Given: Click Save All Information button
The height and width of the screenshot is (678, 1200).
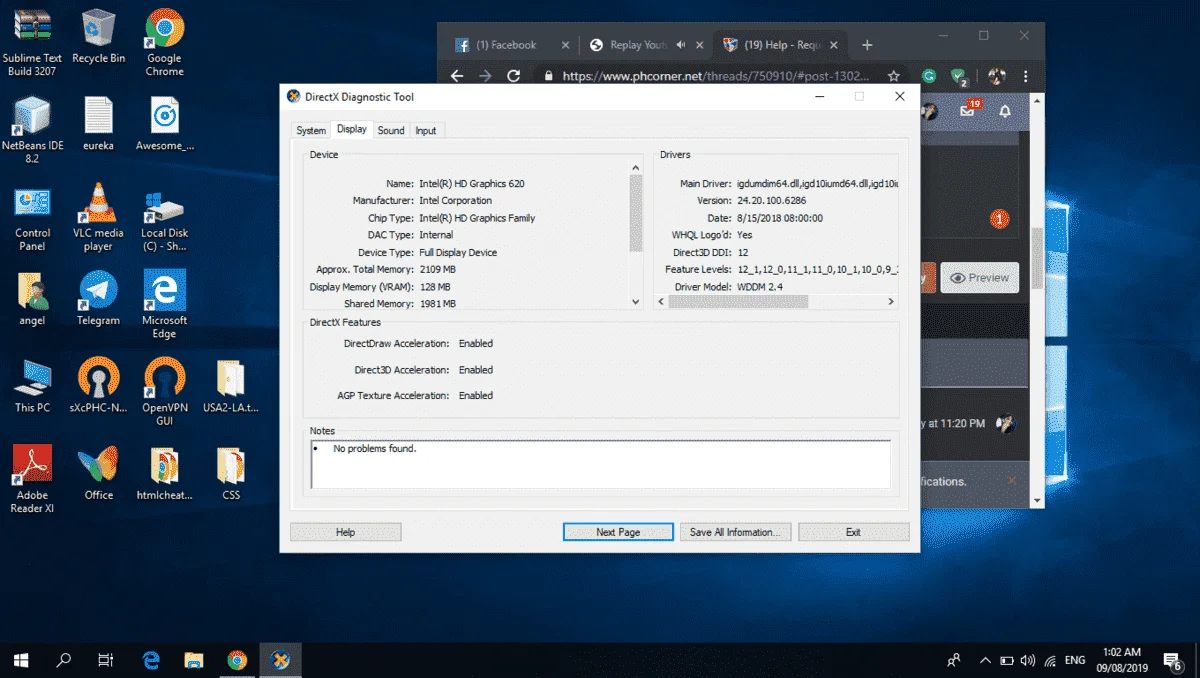Looking at the screenshot, I should [x=736, y=532].
